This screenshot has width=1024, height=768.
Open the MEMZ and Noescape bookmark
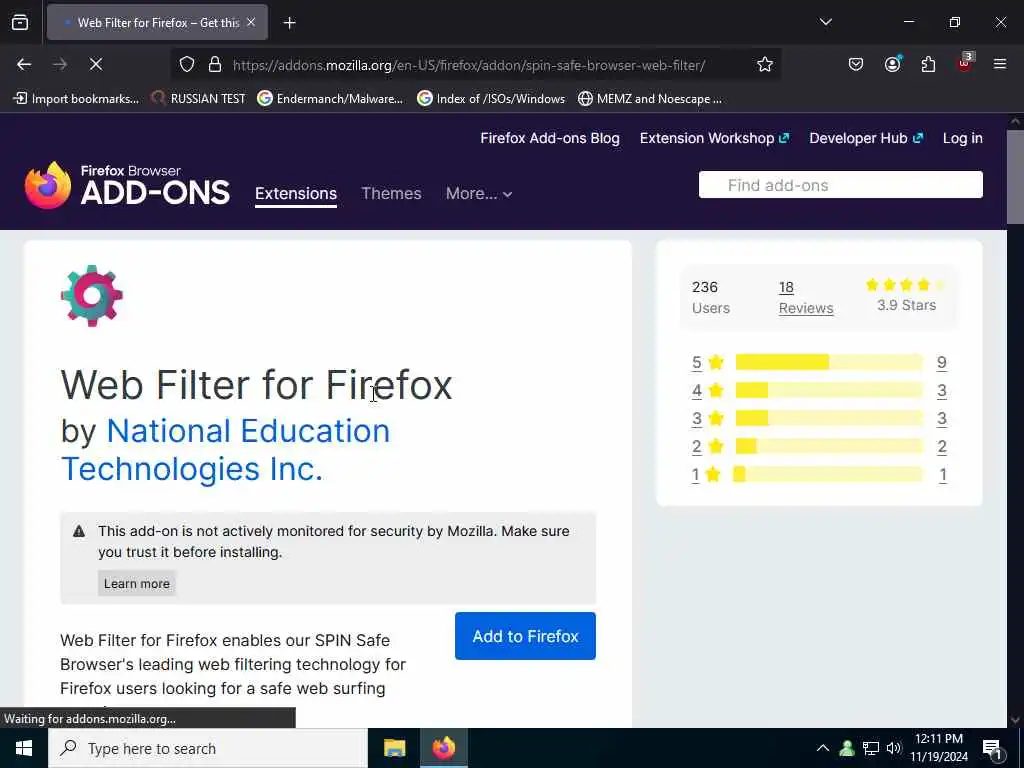650,99
